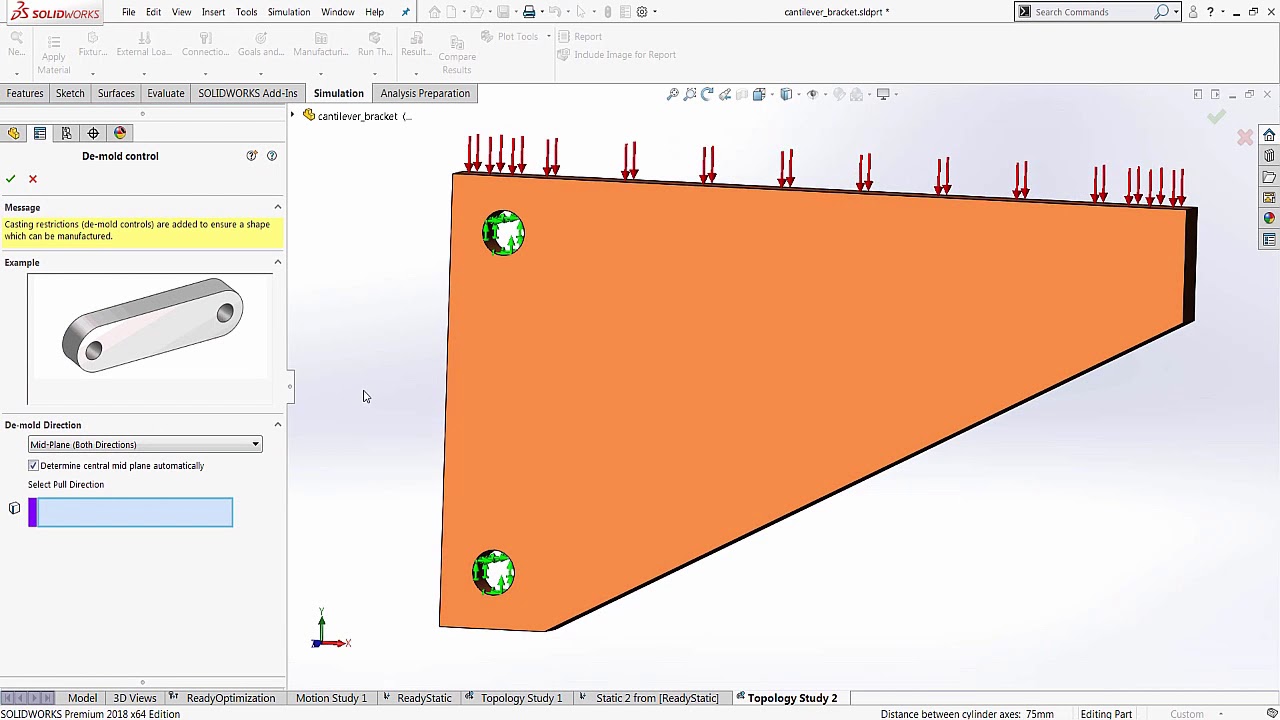1280x720 pixels.
Task: Open the Topology Study 1 tab
Action: click(x=521, y=698)
